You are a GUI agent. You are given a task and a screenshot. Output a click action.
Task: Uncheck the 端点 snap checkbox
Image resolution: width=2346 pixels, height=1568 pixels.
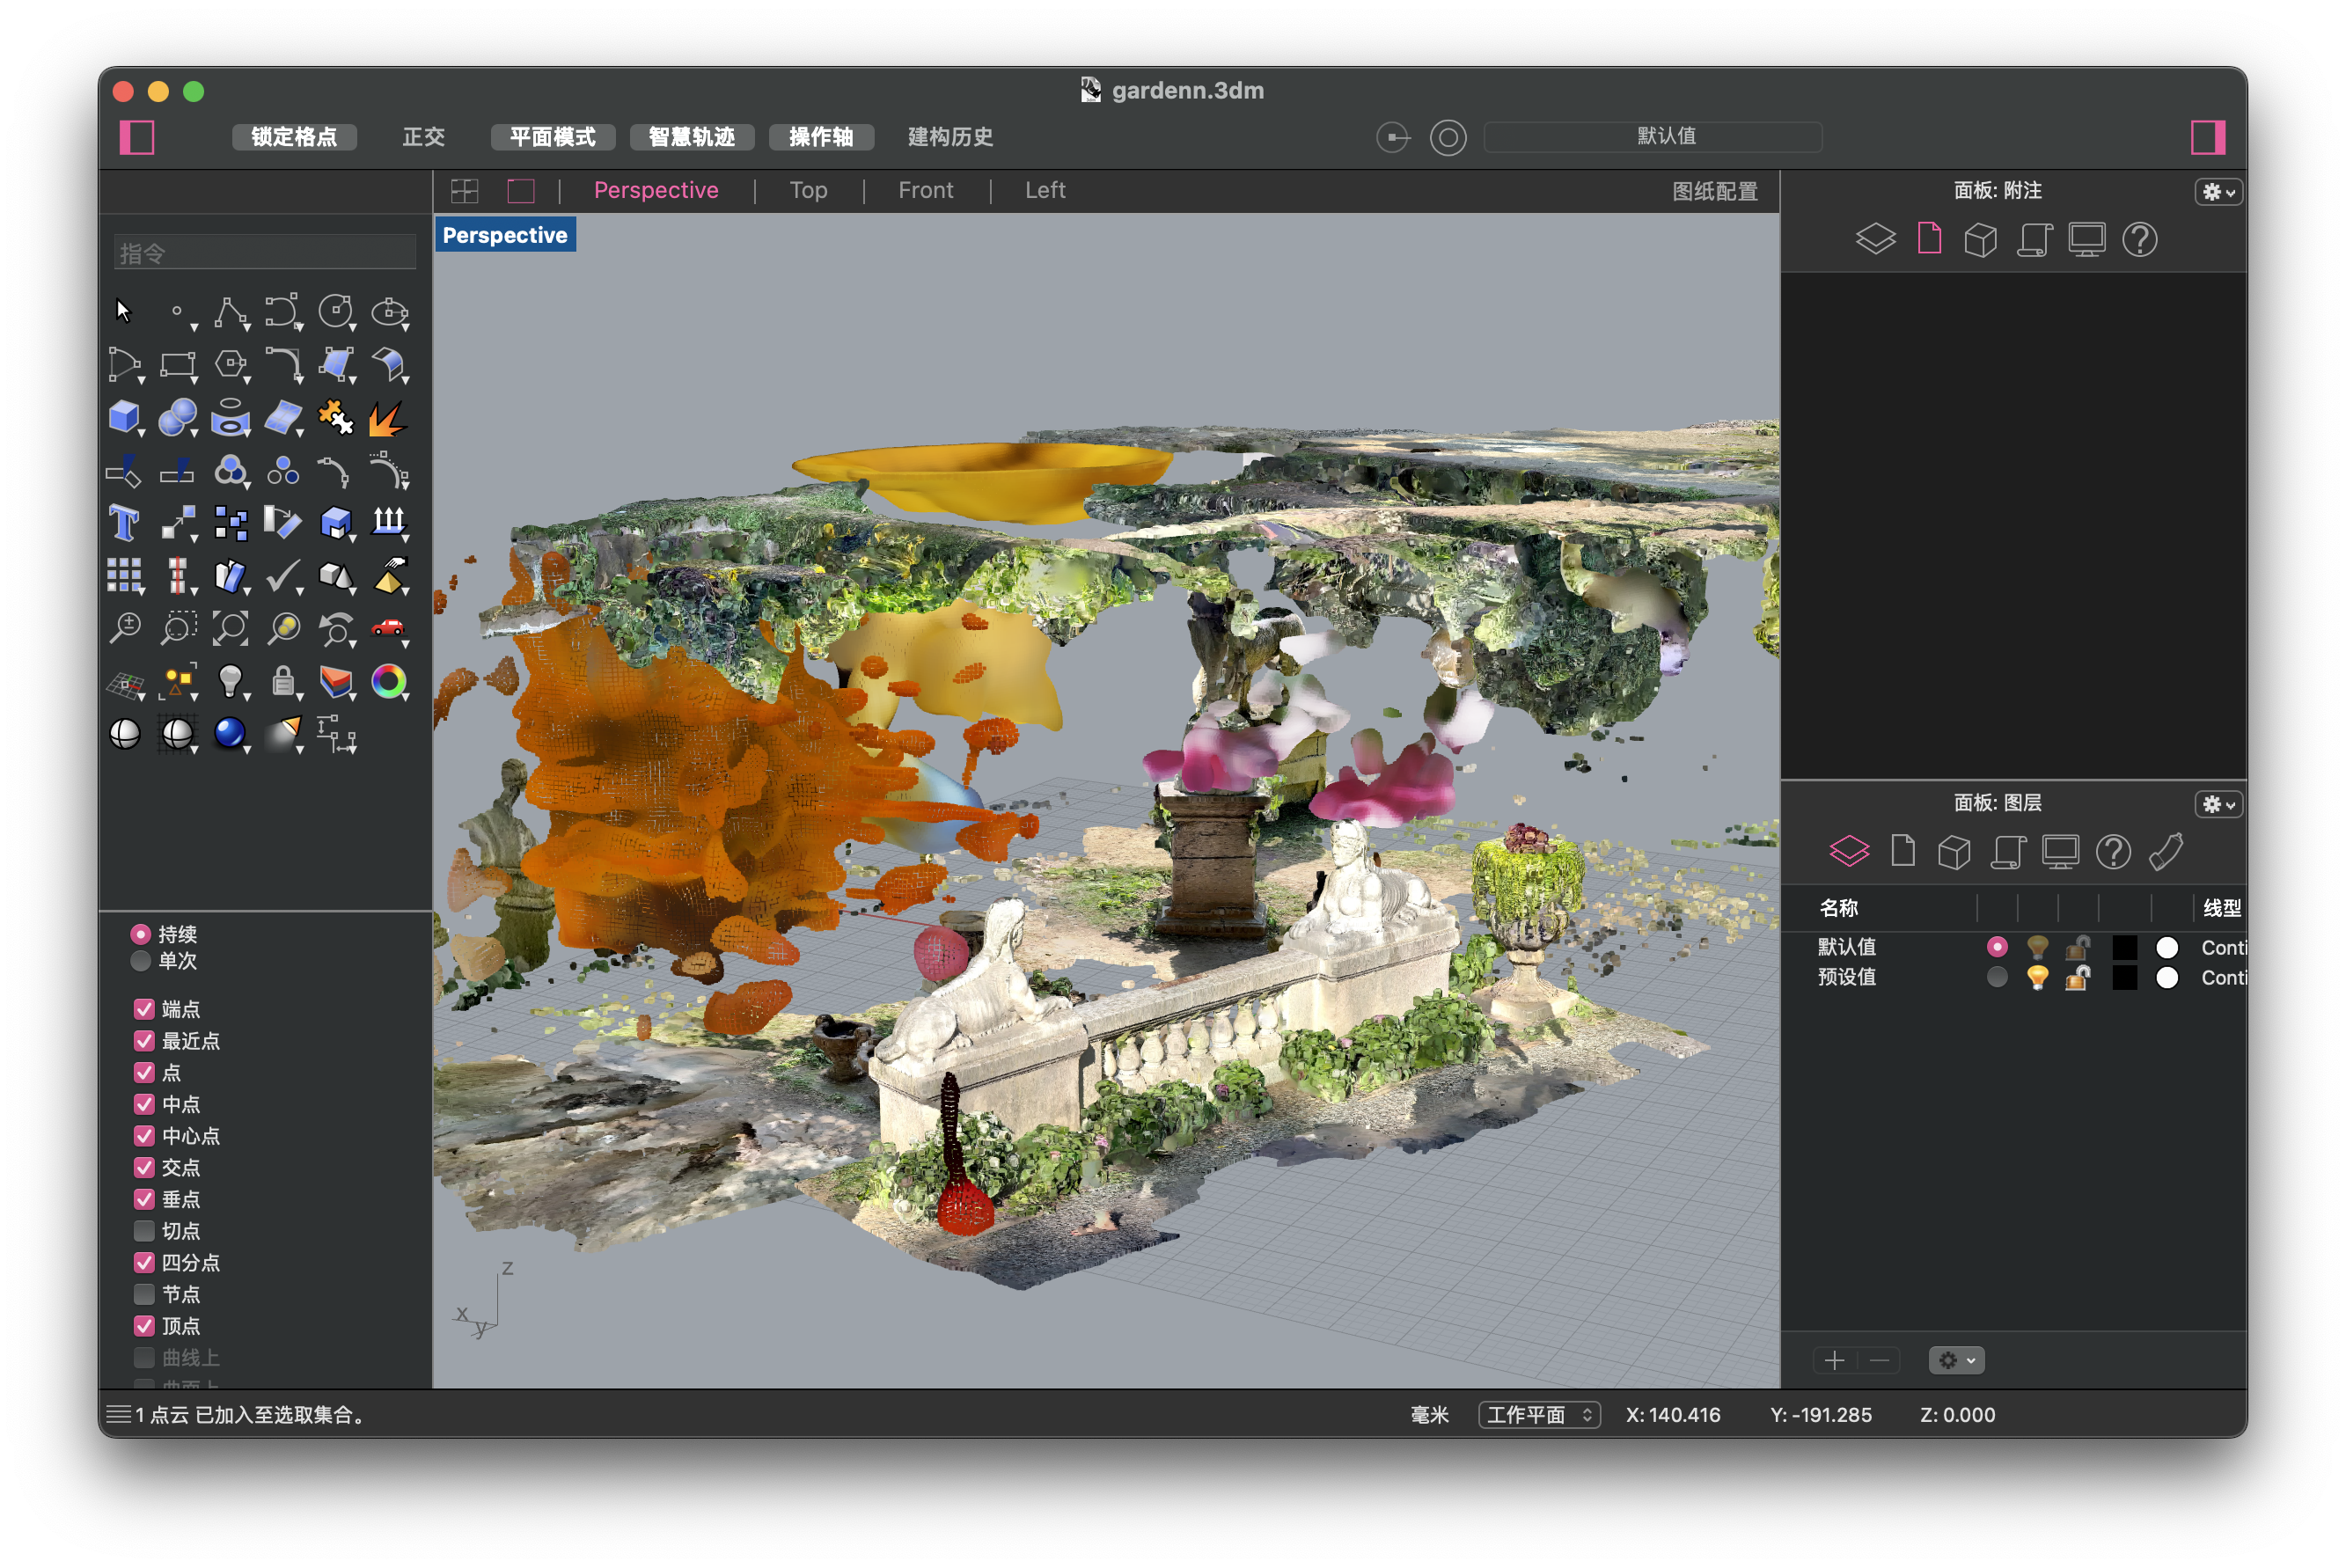click(144, 1009)
